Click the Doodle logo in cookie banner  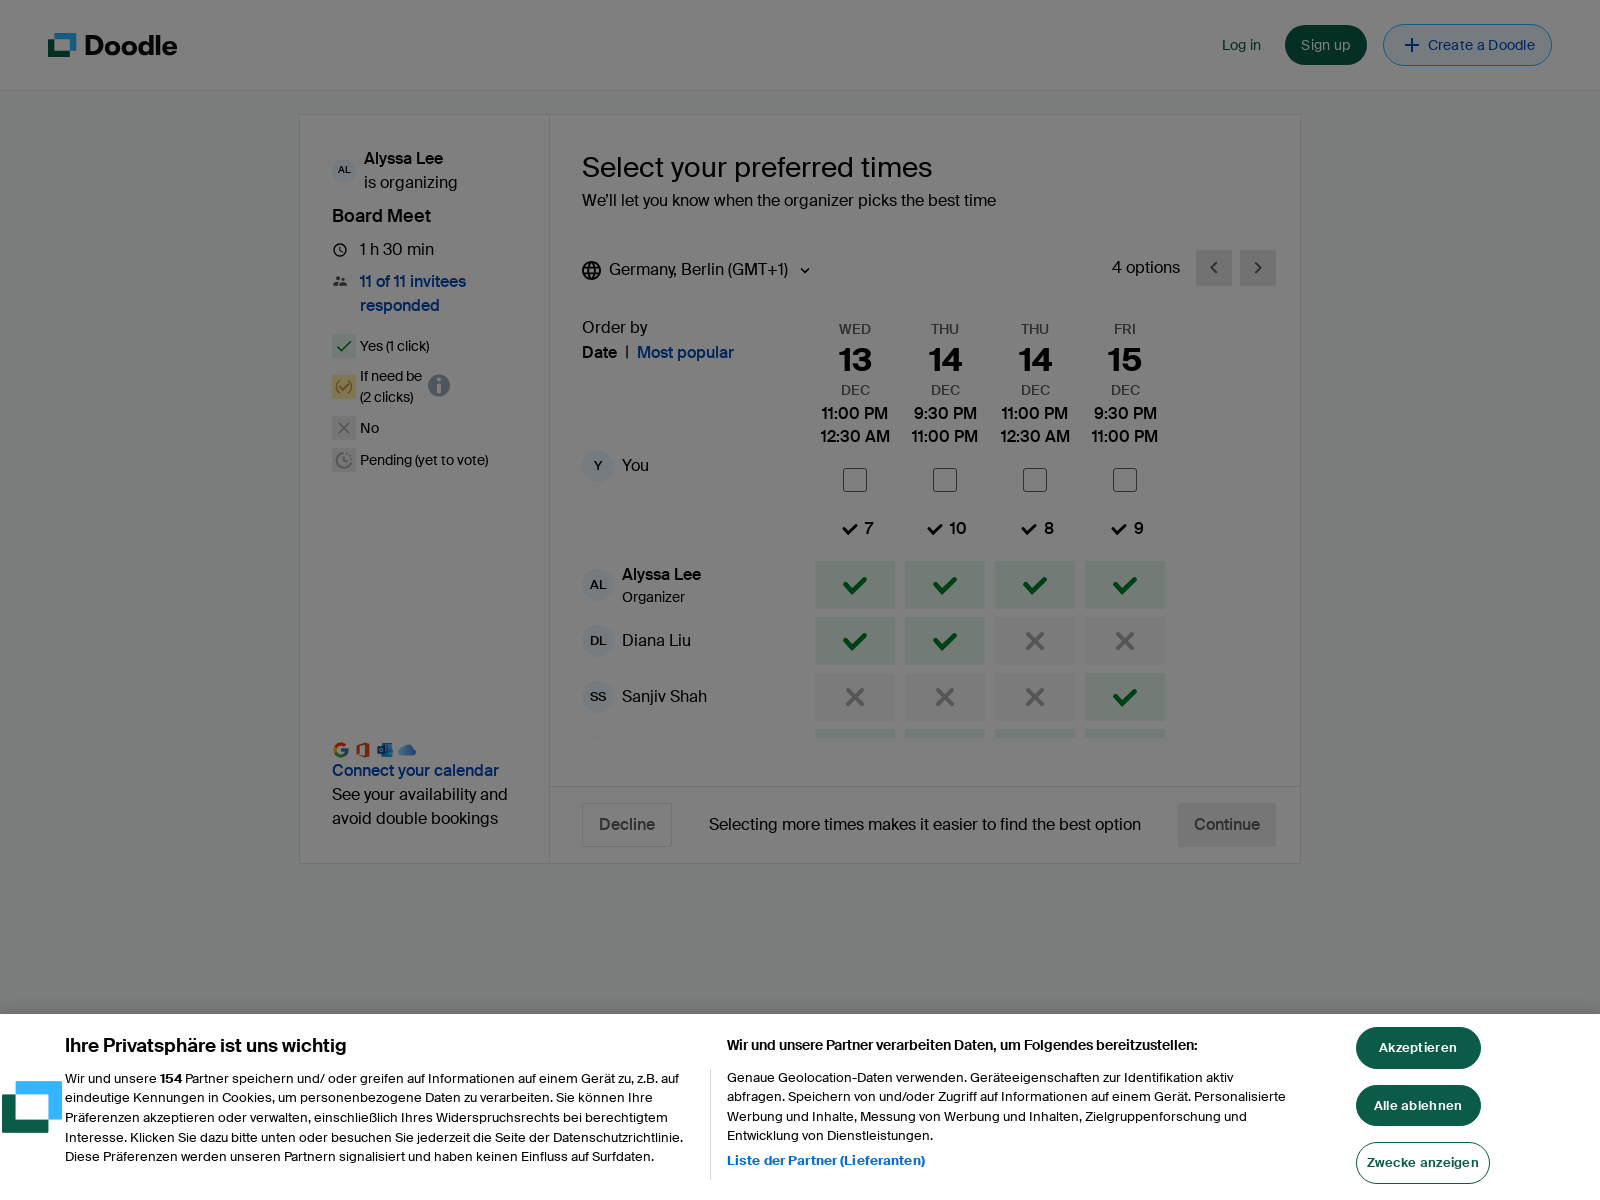pyautogui.click(x=32, y=1106)
